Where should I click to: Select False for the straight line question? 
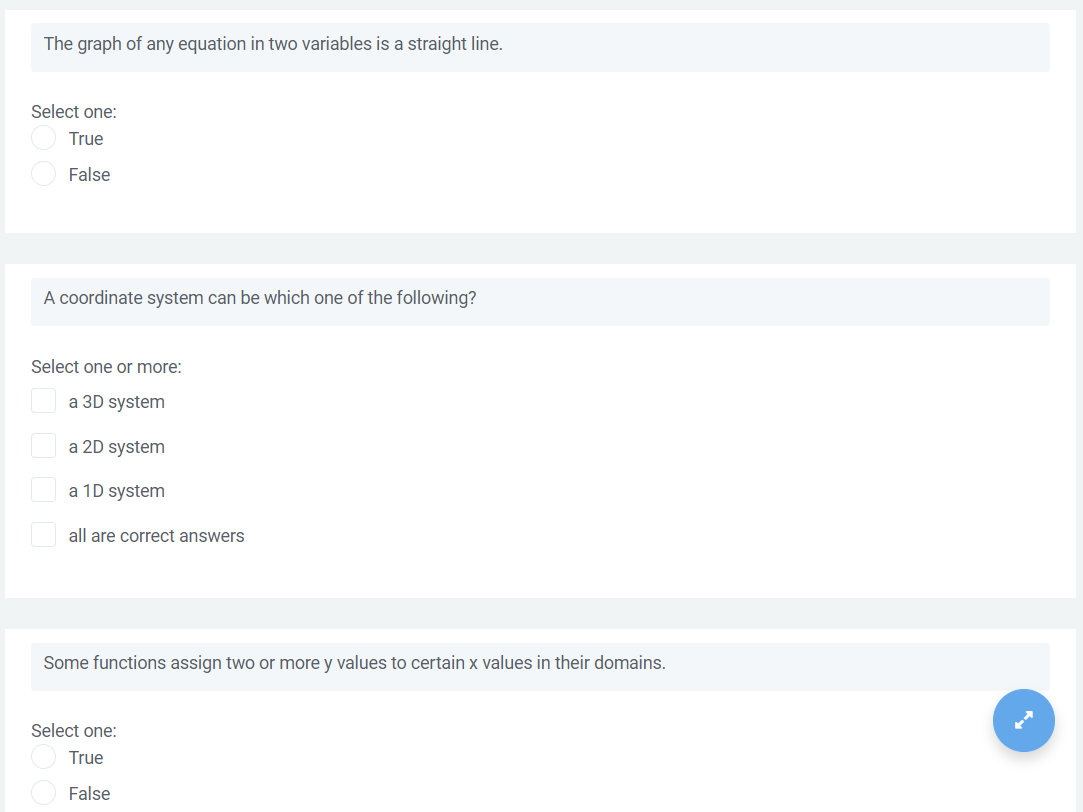pos(43,173)
